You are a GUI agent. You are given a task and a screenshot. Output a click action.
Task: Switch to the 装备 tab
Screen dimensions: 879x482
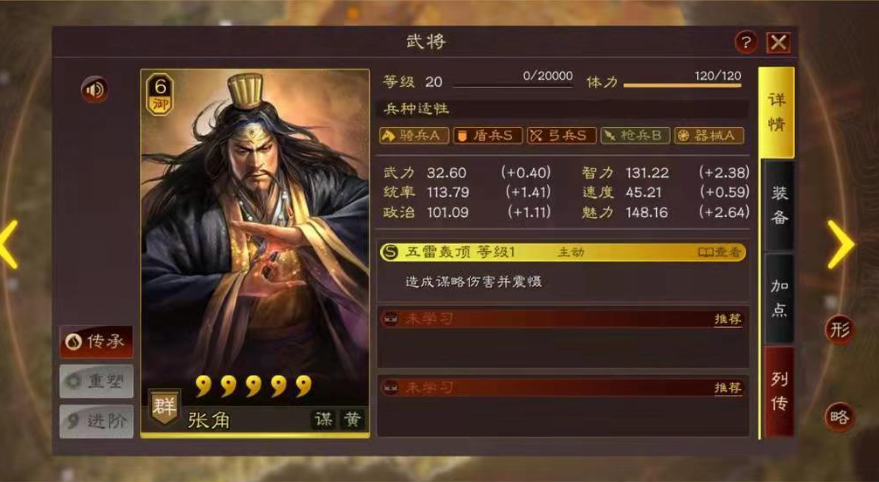click(779, 205)
